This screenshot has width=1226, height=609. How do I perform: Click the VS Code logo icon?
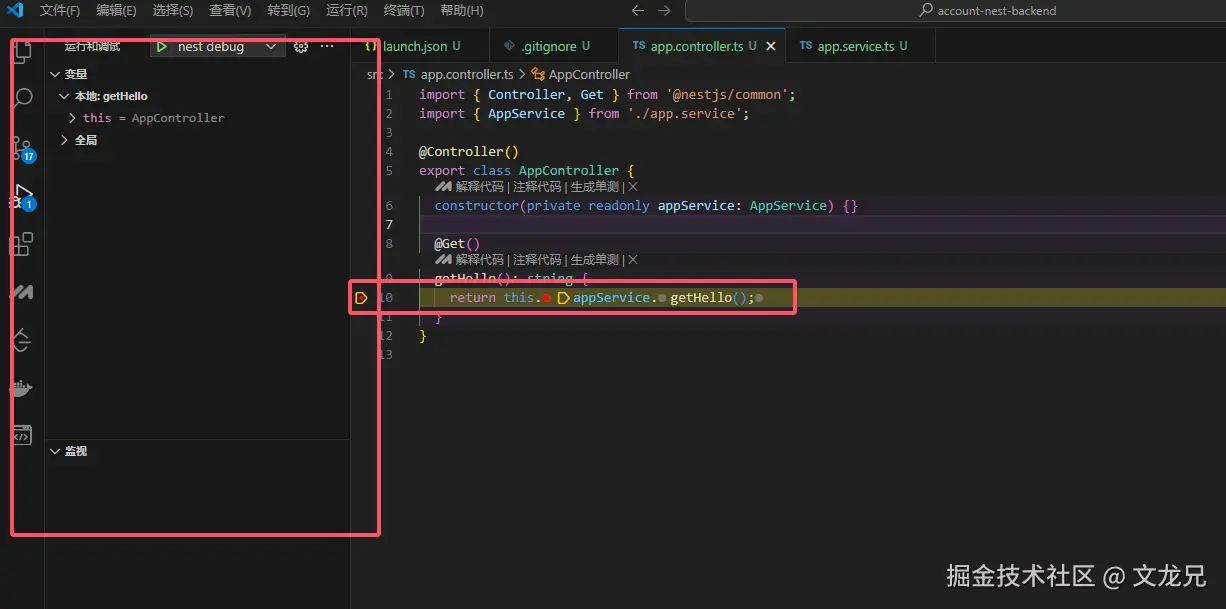coord(15,10)
